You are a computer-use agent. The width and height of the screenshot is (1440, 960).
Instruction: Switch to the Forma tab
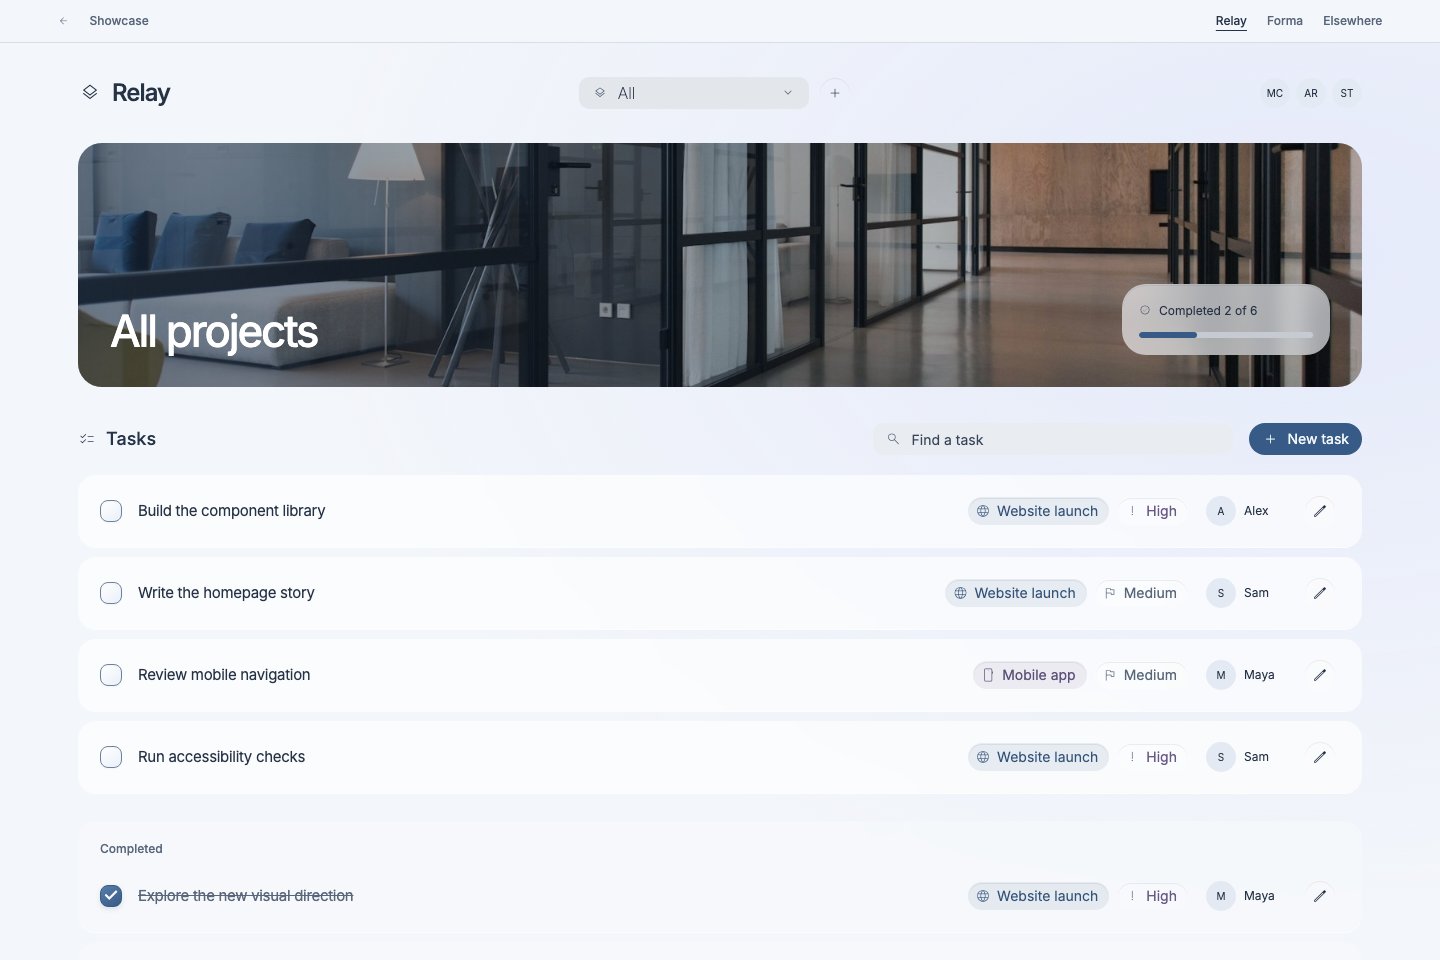coord(1285,21)
